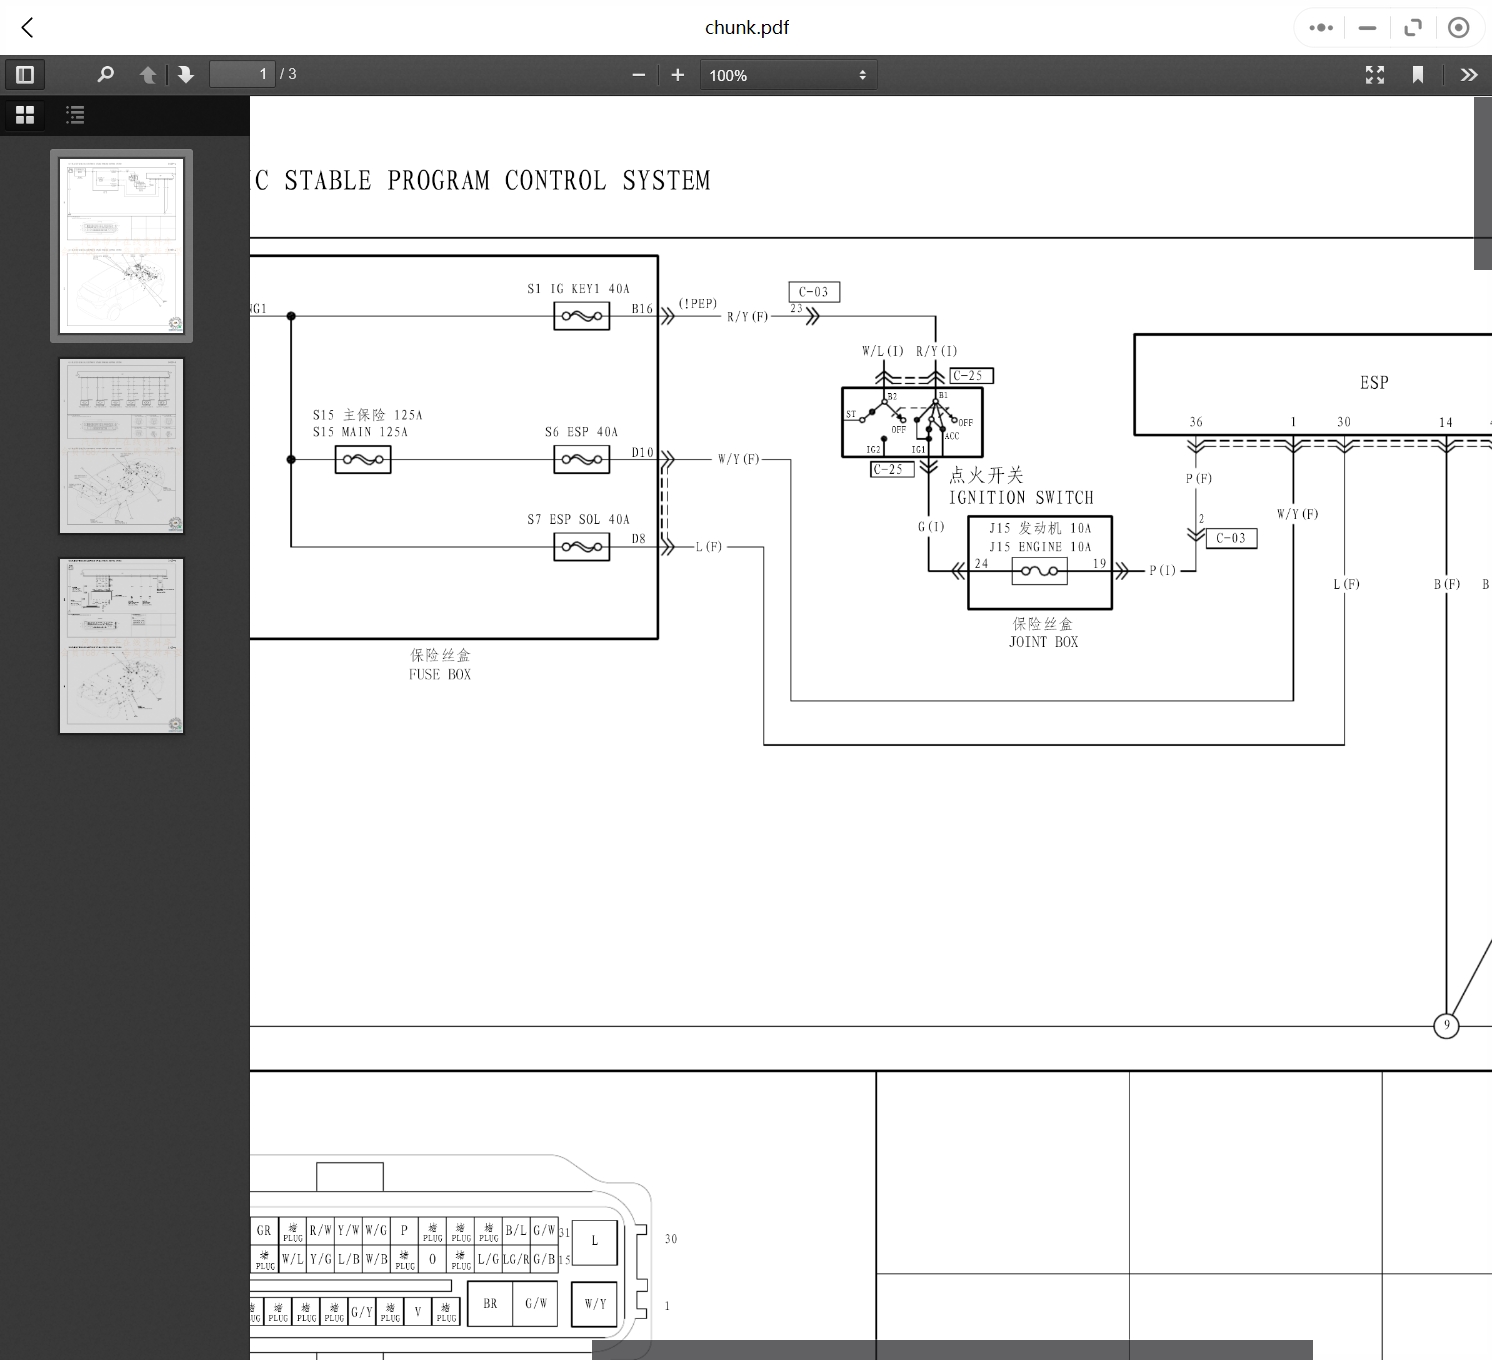
Task: Click the vertical scrollbar on the document
Action: (1482, 184)
